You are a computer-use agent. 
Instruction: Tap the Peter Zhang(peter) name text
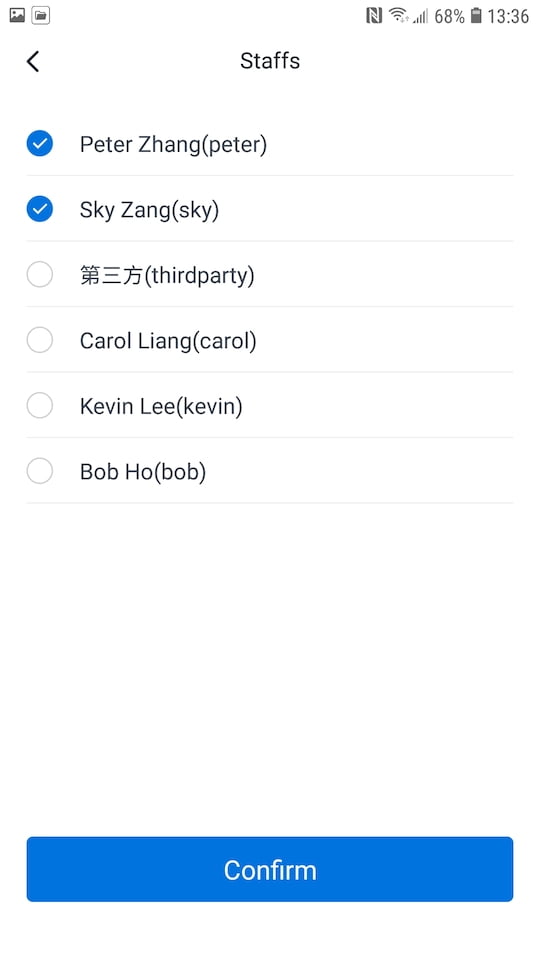173,145
